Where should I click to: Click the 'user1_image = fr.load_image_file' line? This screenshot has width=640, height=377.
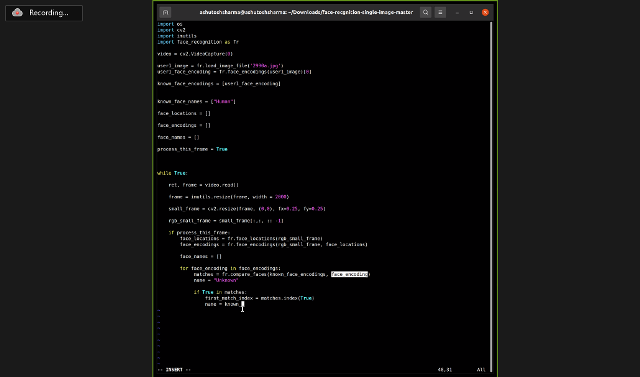pos(220,66)
